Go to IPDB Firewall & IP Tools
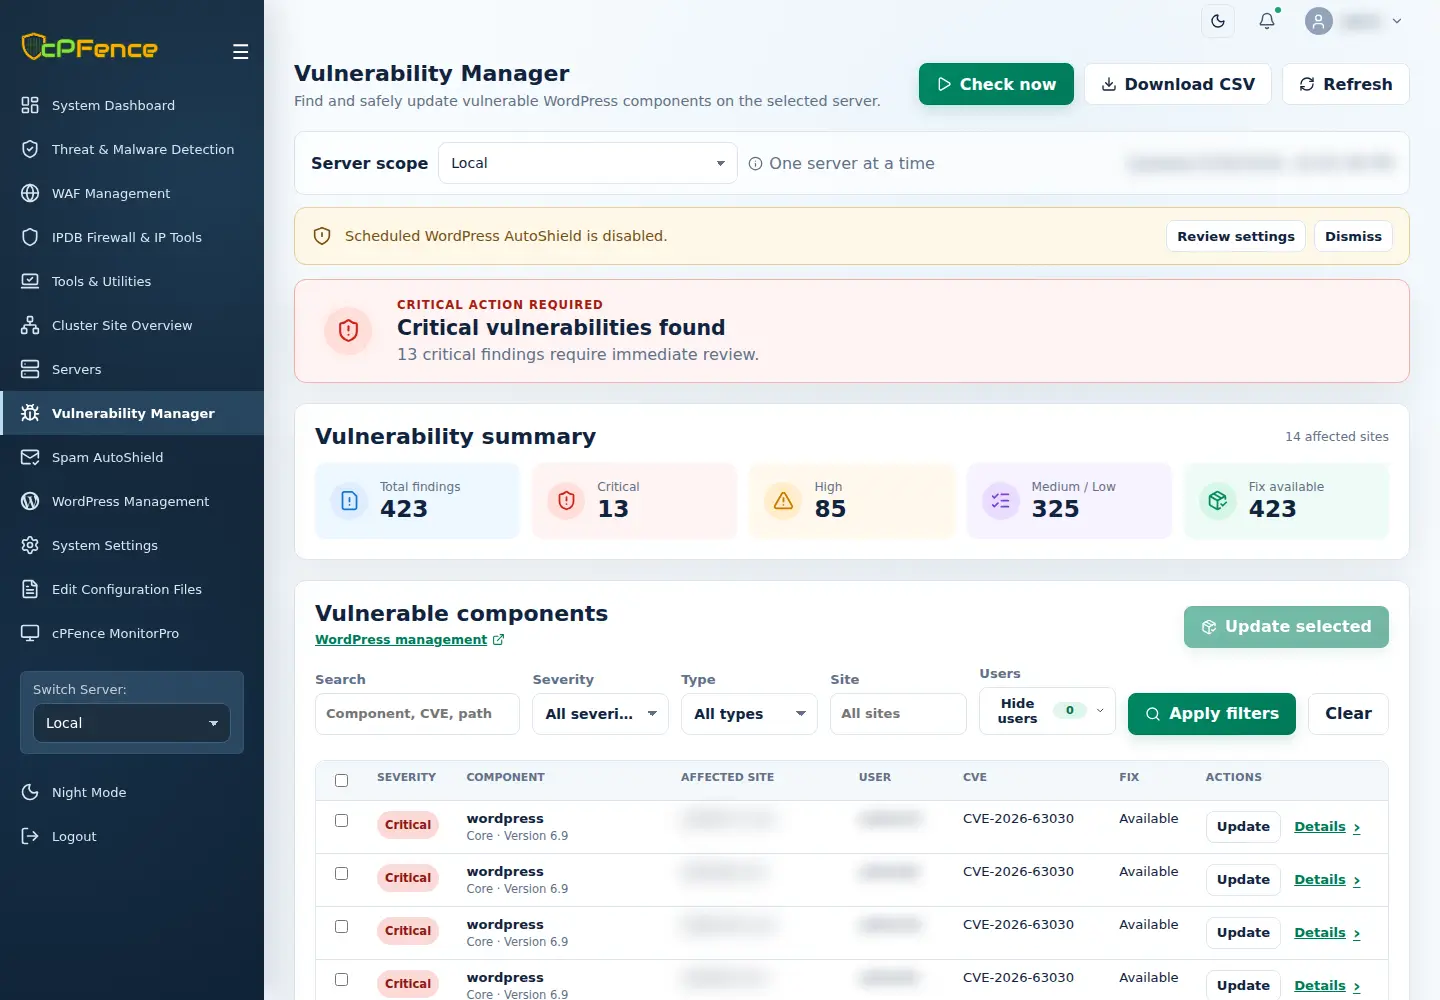 coord(132,237)
